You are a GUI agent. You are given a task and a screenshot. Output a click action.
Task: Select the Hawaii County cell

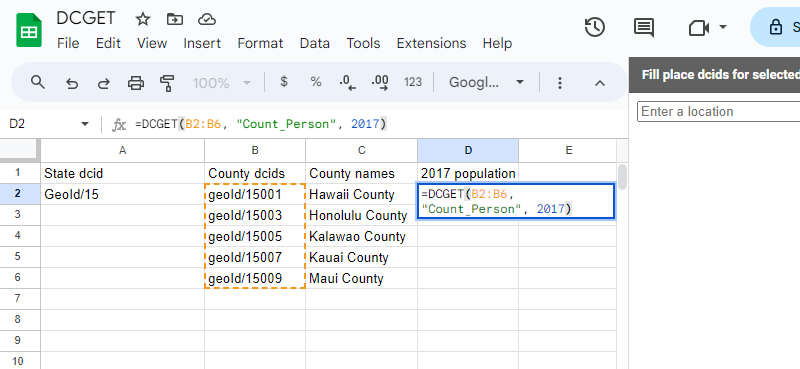(361, 194)
